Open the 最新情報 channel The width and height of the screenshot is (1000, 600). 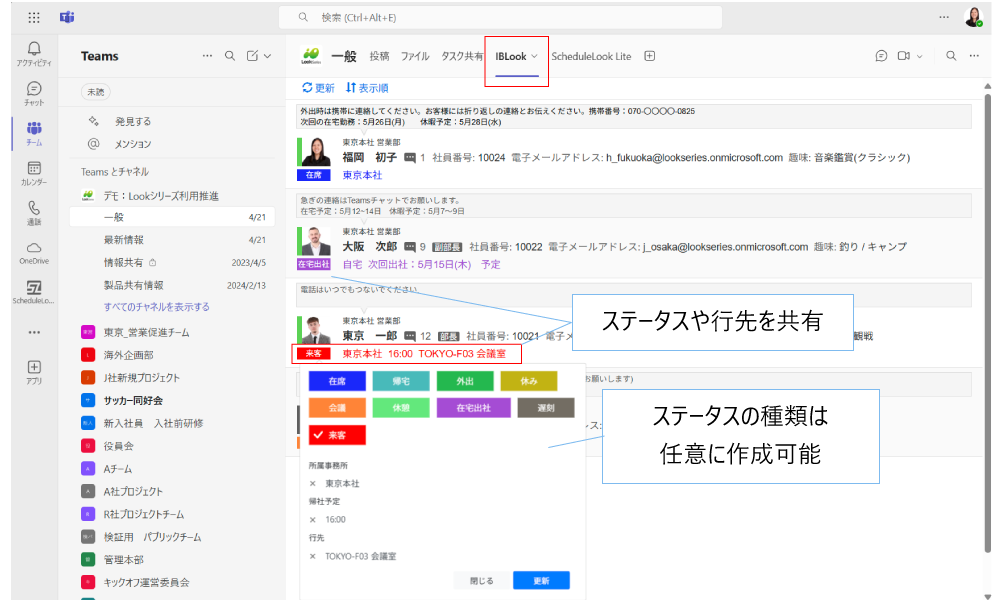[172, 240]
